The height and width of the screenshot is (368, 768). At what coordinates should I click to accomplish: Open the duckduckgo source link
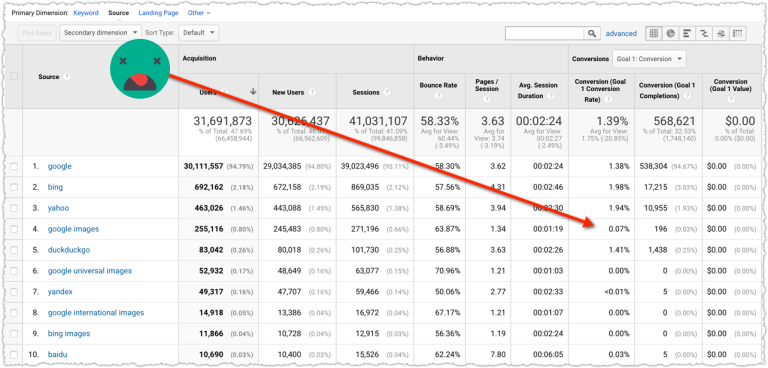(x=69, y=250)
